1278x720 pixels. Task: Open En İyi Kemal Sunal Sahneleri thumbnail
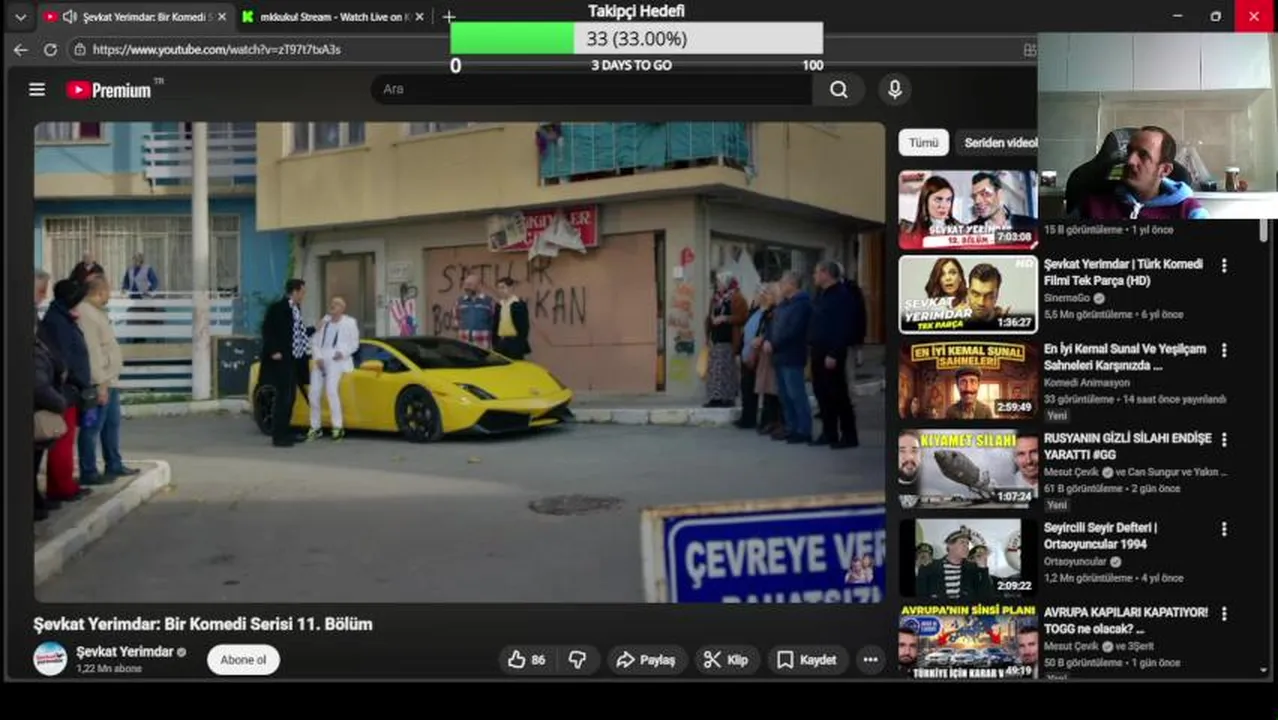(x=967, y=380)
